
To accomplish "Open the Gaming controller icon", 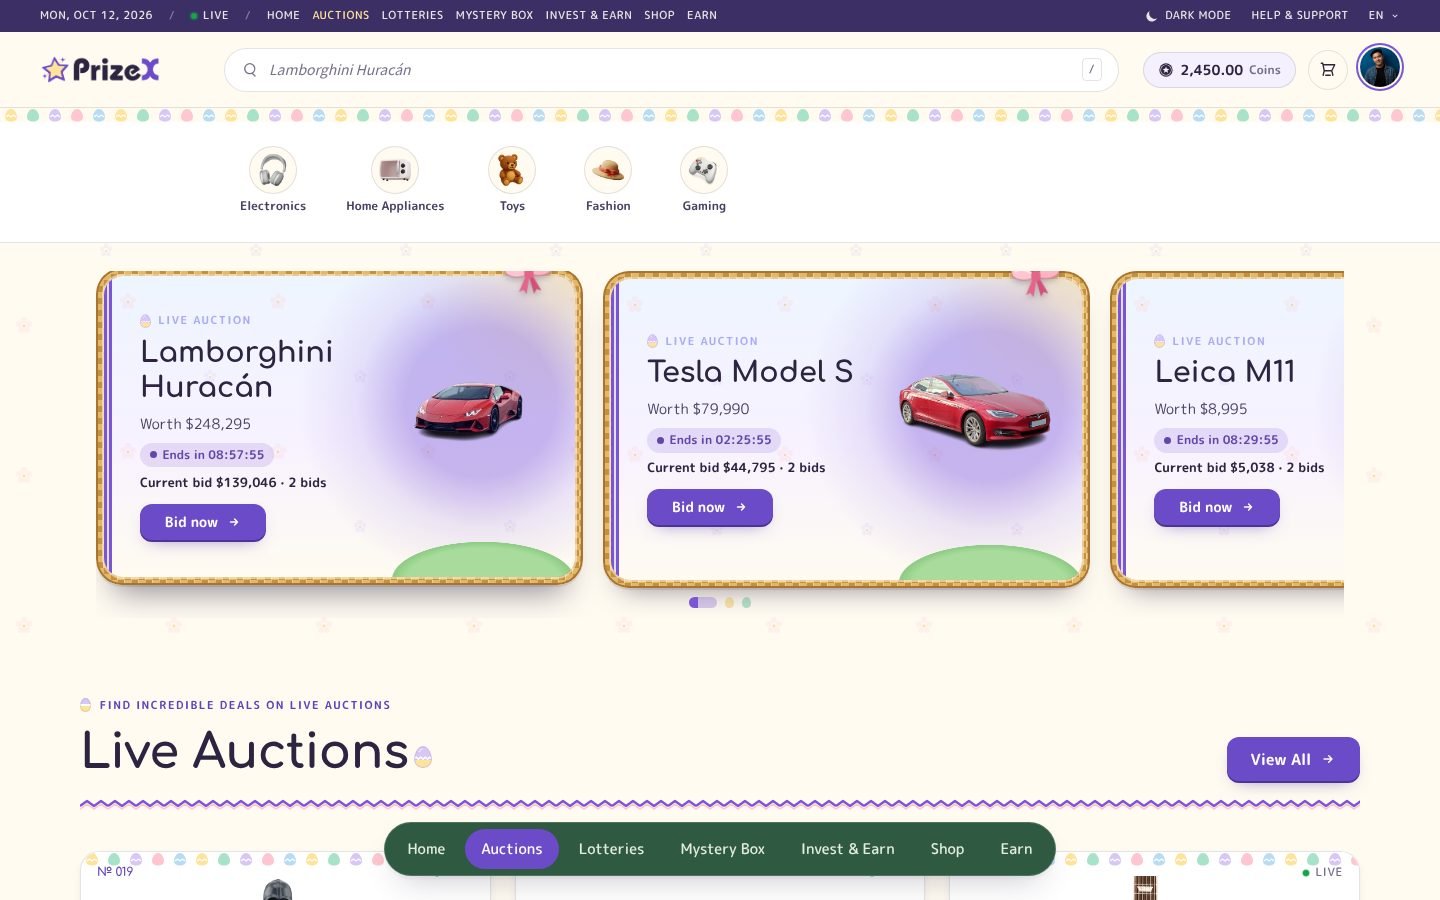I will click(x=704, y=170).
